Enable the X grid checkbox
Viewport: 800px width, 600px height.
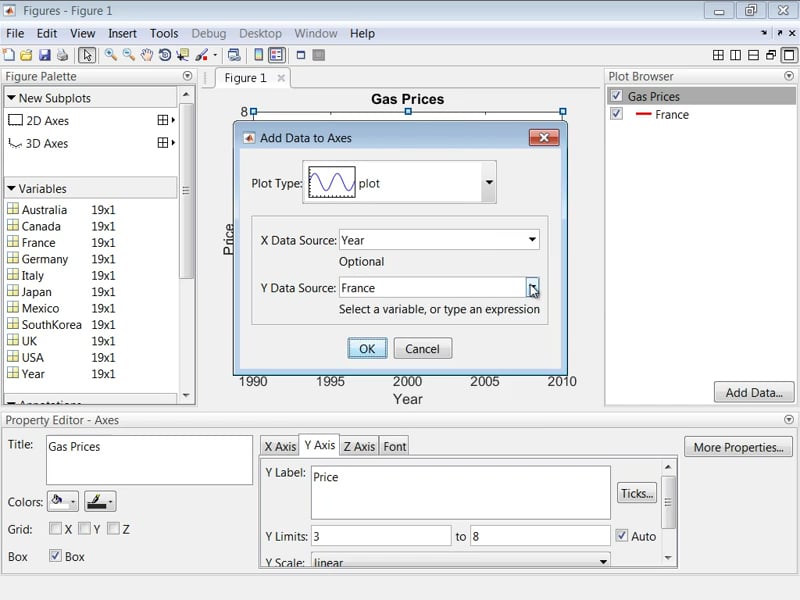55,529
